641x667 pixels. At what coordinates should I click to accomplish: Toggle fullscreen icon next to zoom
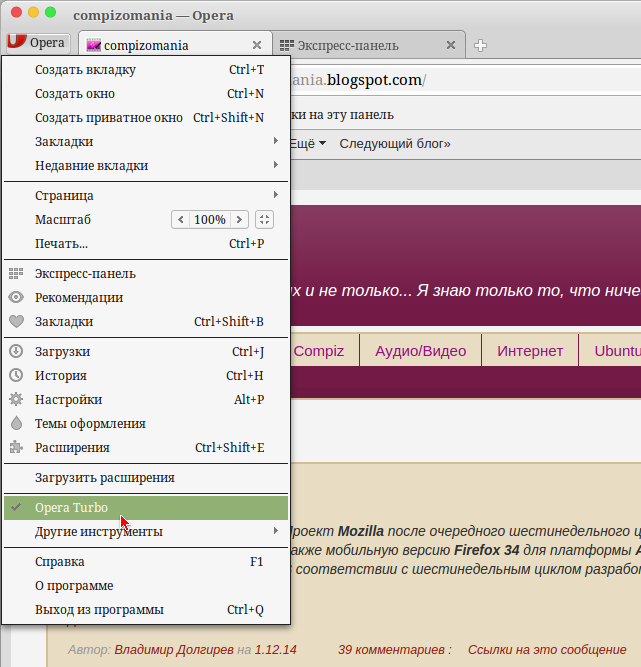click(x=264, y=219)
